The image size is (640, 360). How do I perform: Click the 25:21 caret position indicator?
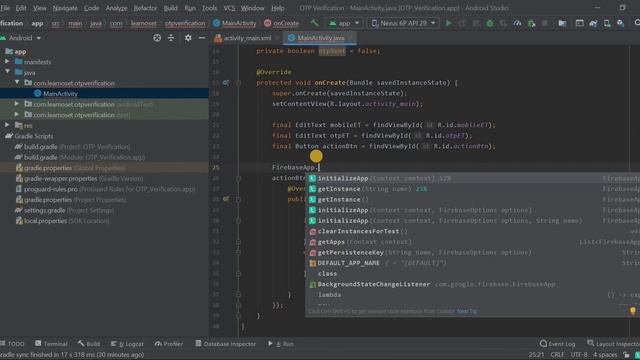pyautogui.click(x=536, y=355)
